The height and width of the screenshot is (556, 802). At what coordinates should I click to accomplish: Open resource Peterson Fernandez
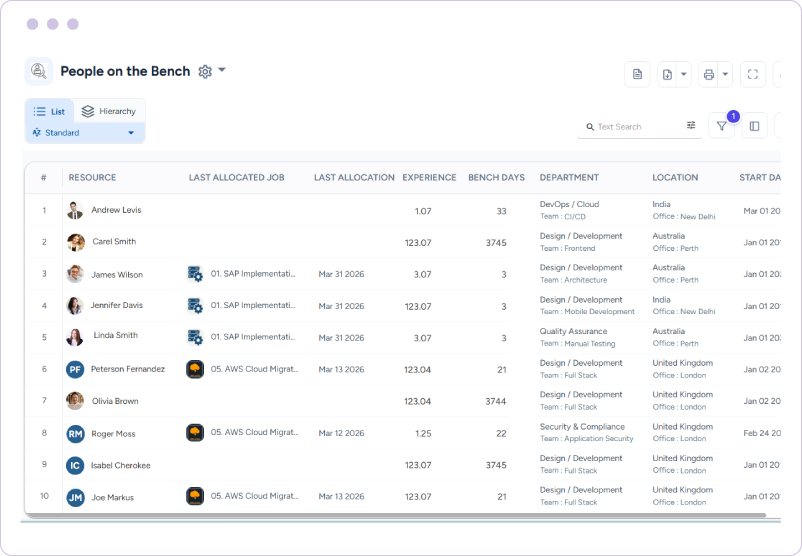tap(128, 369)
